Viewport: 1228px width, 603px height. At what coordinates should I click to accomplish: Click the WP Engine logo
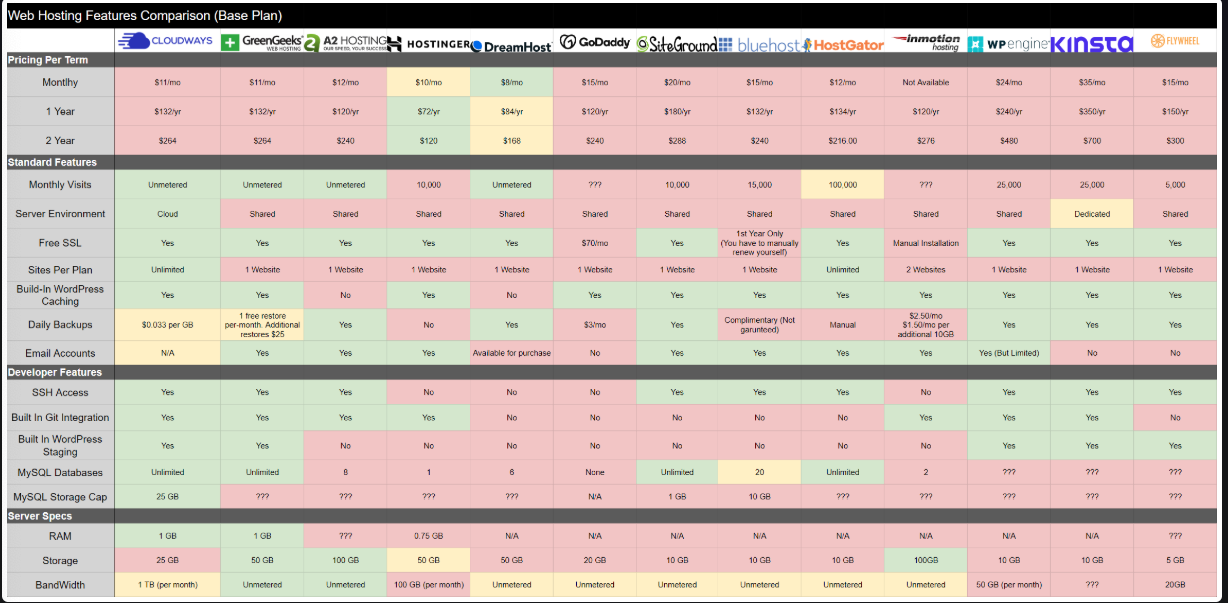coord(1009,45)
